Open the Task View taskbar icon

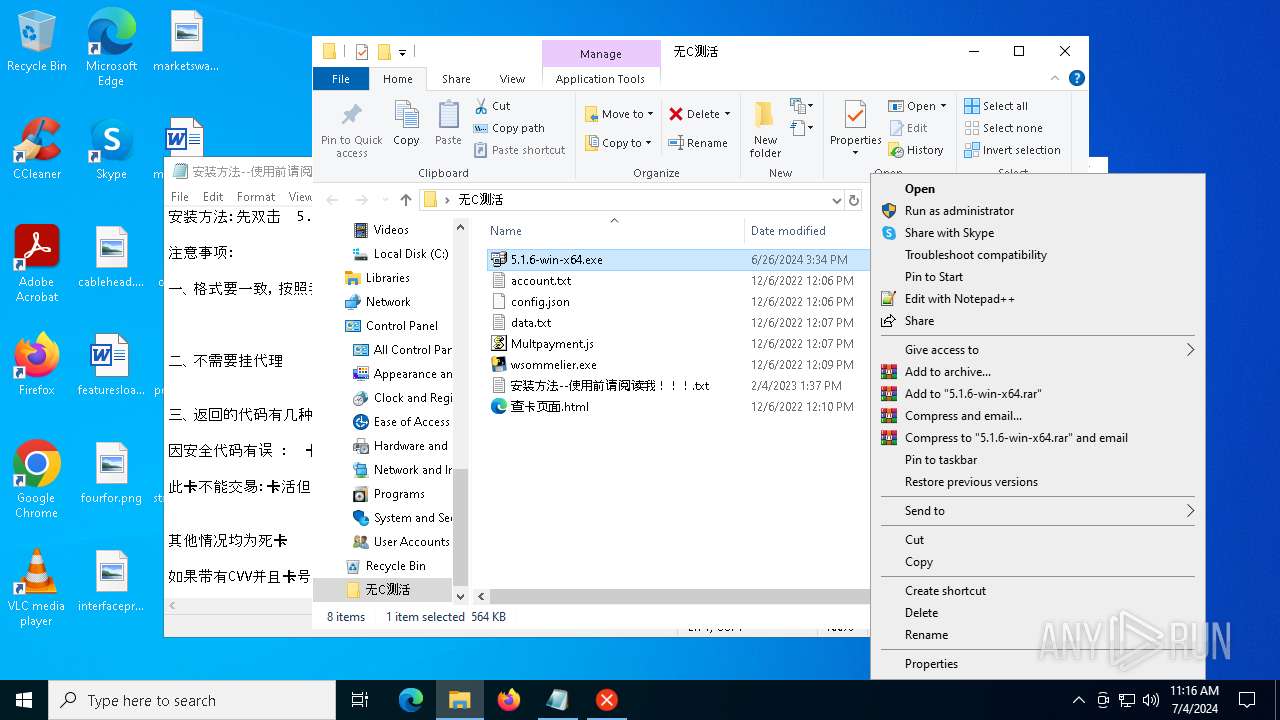360,700
